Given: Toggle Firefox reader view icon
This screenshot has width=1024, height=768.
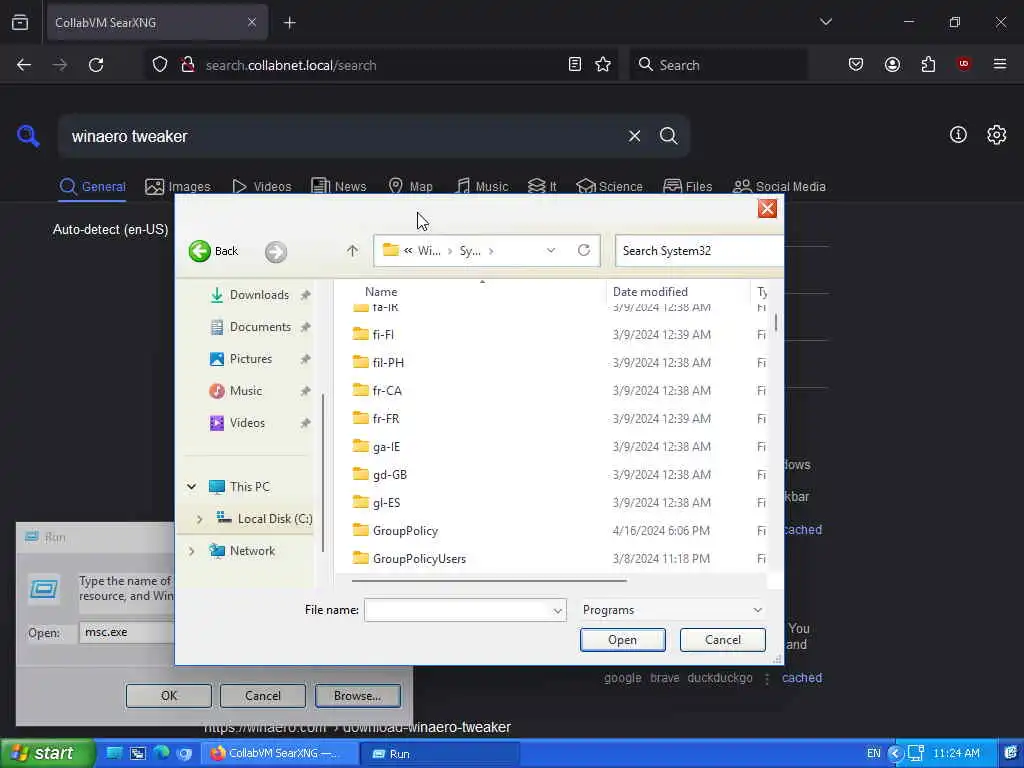Looking at the screenshot, I should 575,65.
